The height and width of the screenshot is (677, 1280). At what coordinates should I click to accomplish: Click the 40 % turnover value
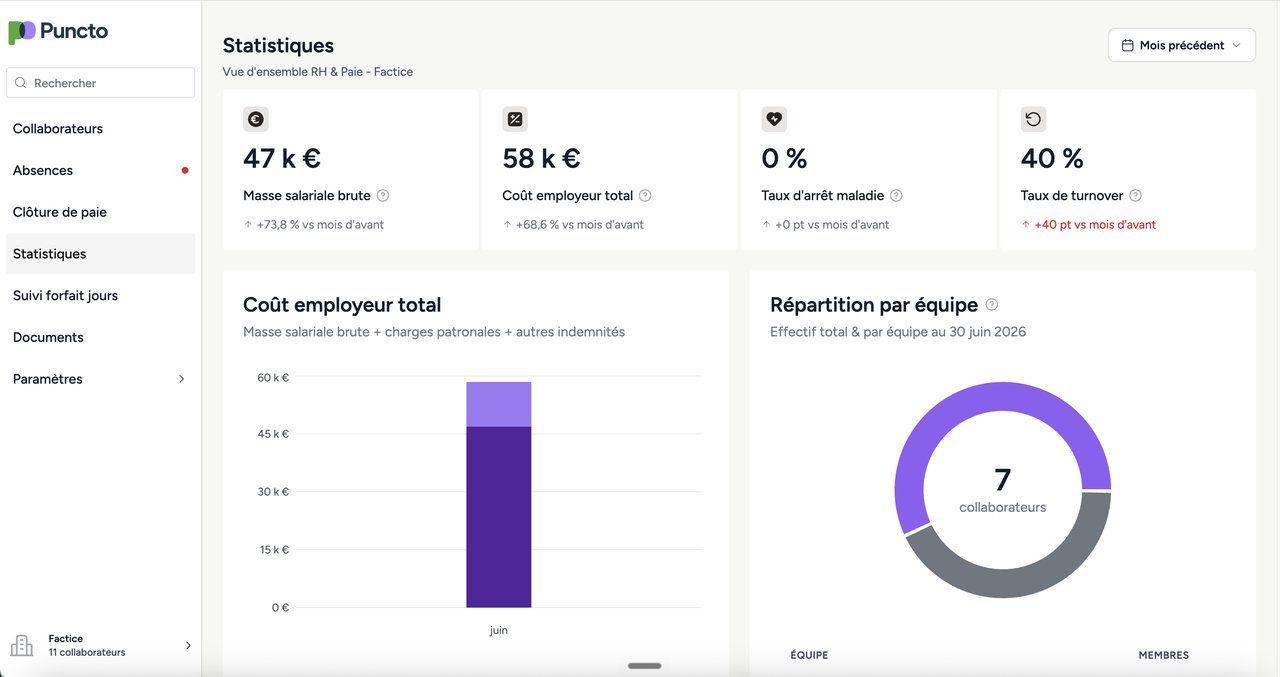coord(1052,158)
